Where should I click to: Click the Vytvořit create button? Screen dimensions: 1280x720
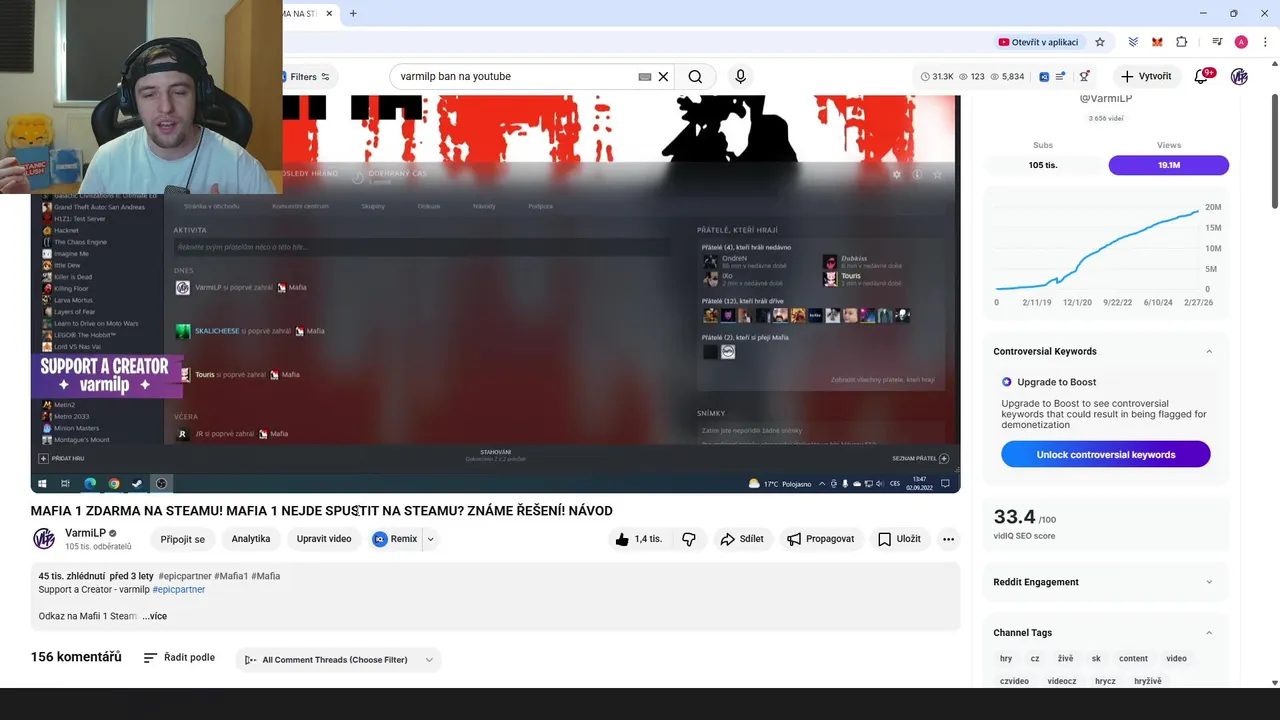(1146, 76)
